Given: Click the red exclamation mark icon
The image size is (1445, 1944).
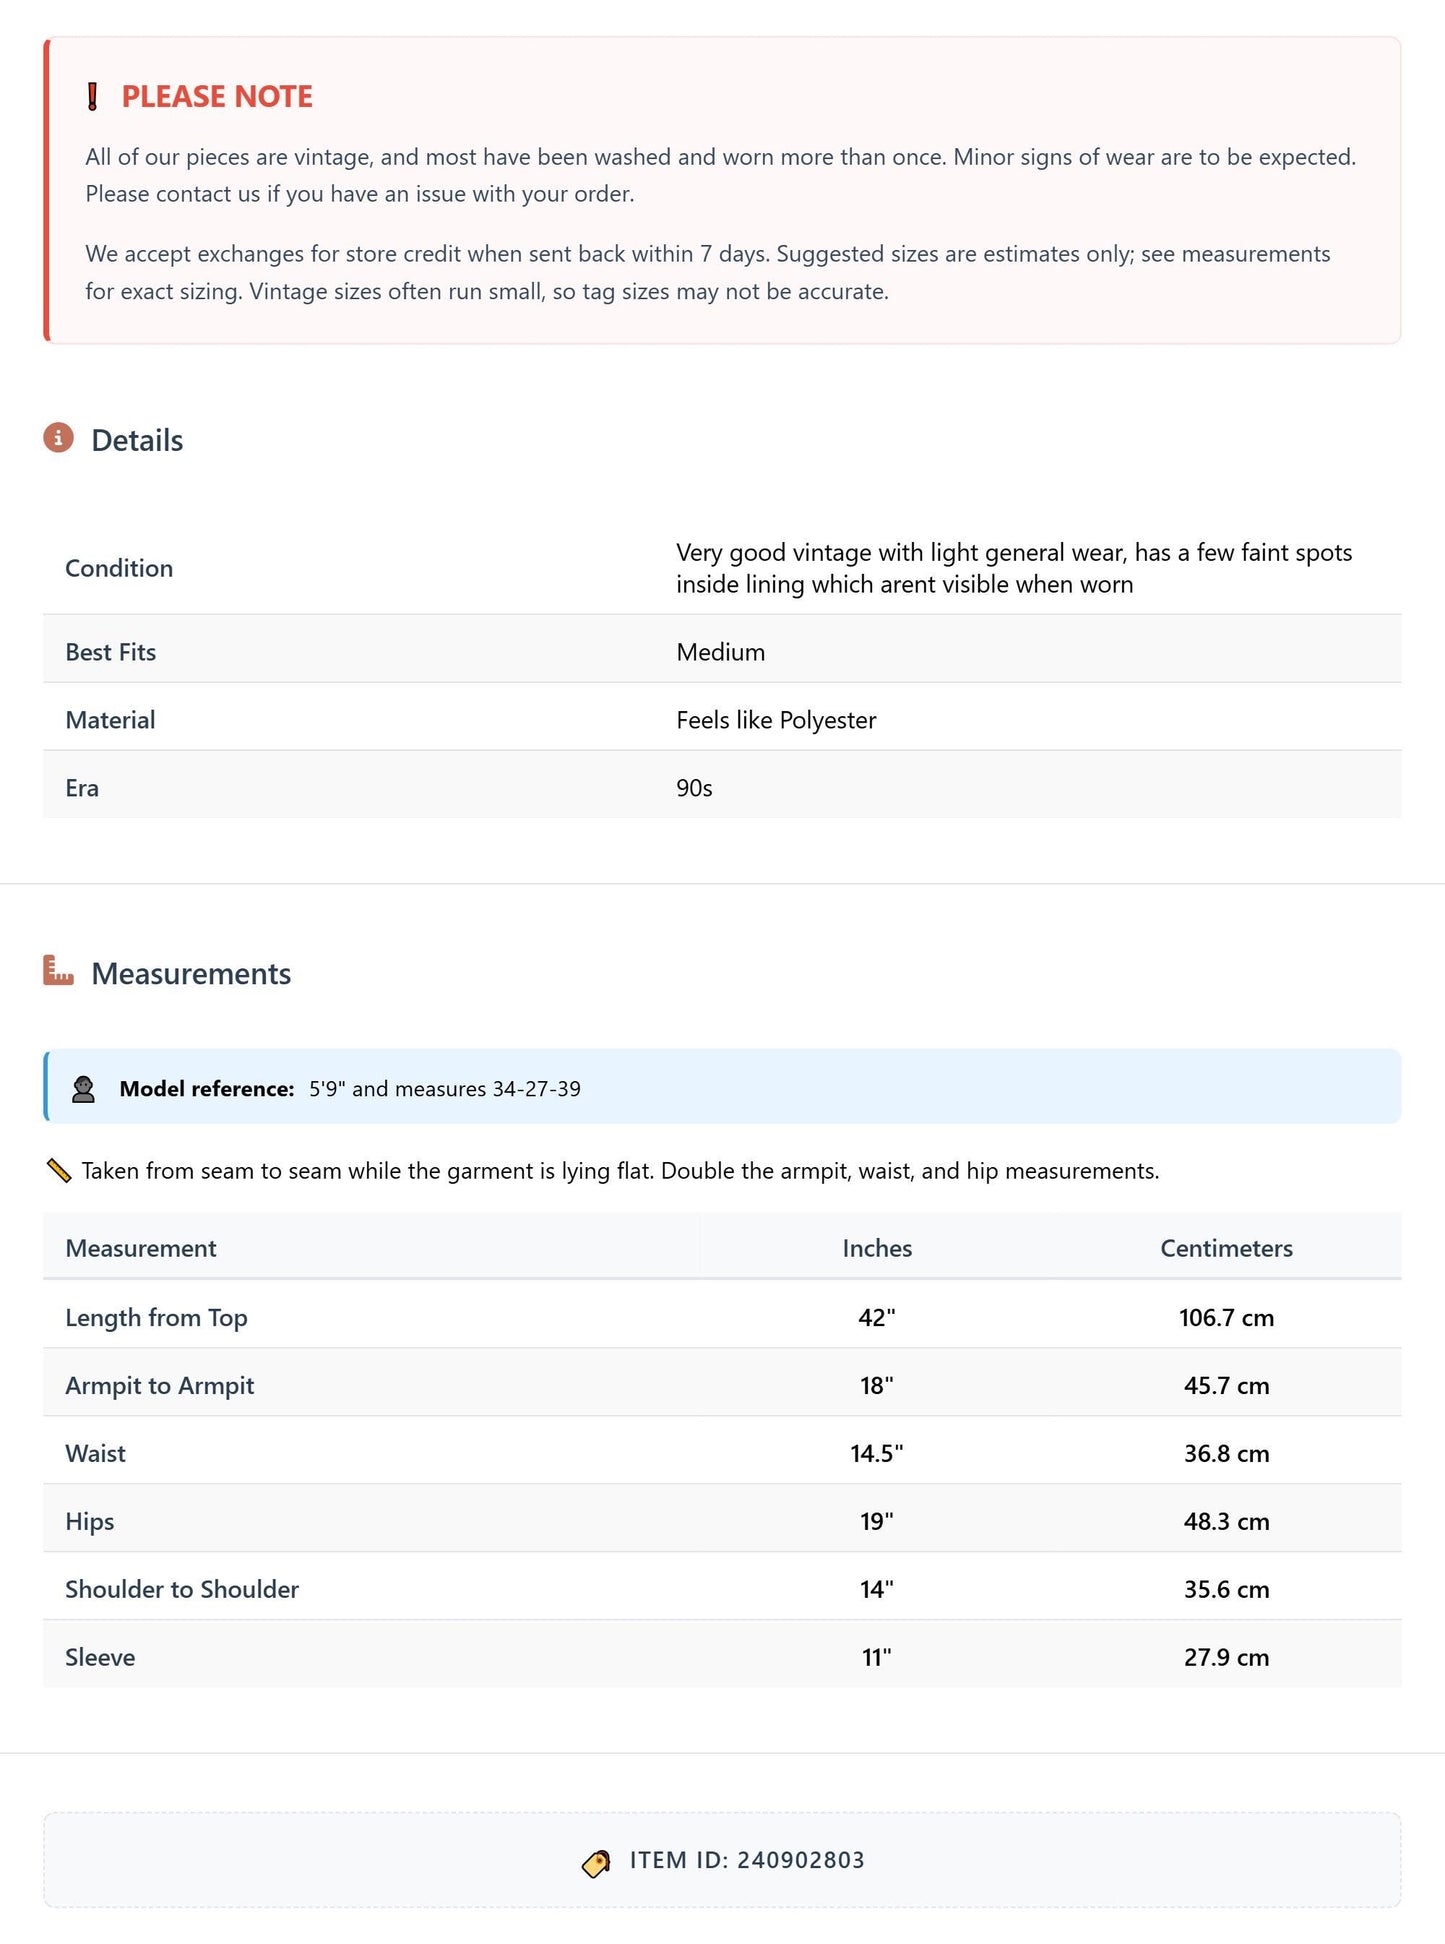Looking at the screenshot, I should 92,97.
